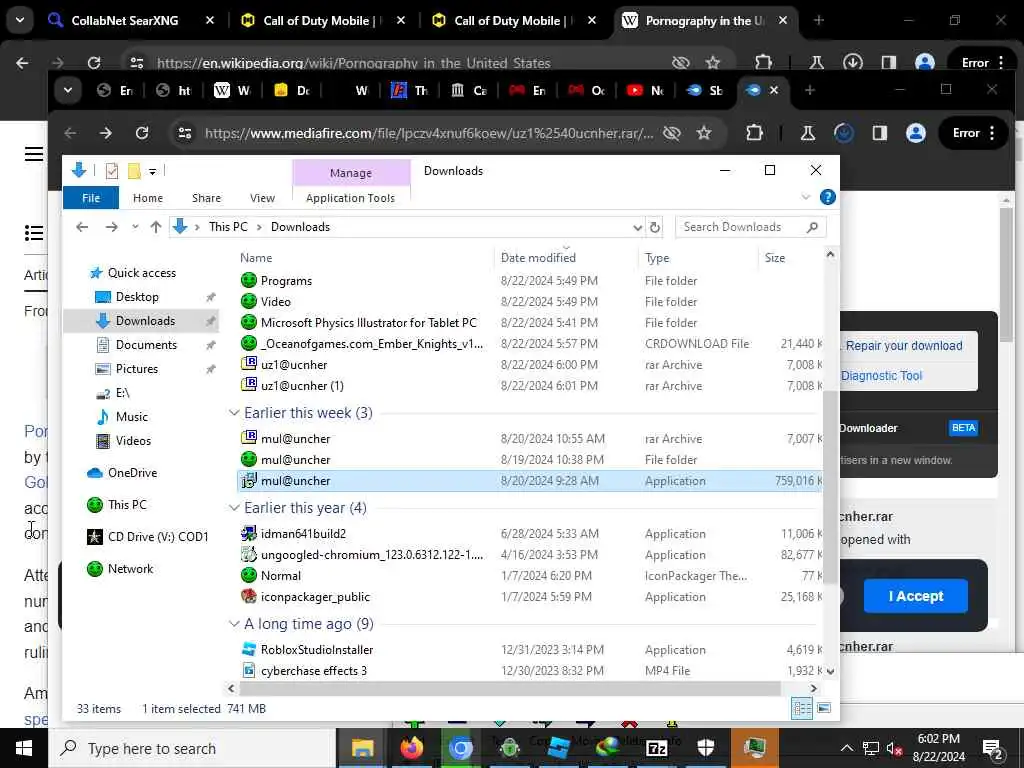This screenshot has width=1024, height=768.
Task: Click Repair your download link
Action: [x=904, y=345]
